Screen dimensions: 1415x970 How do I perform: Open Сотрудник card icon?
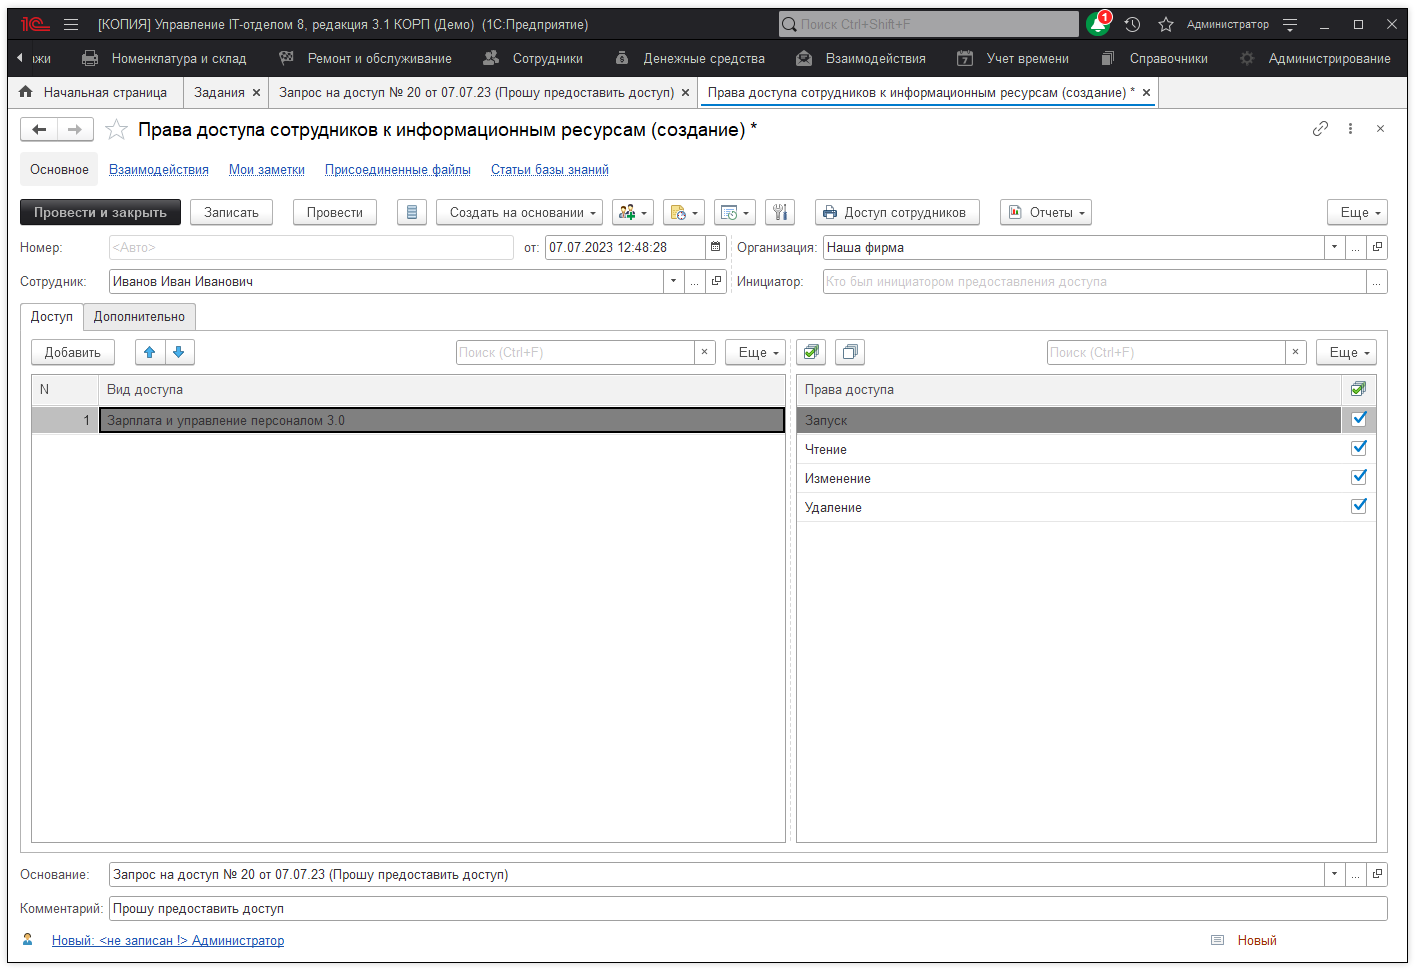[716, 281]
